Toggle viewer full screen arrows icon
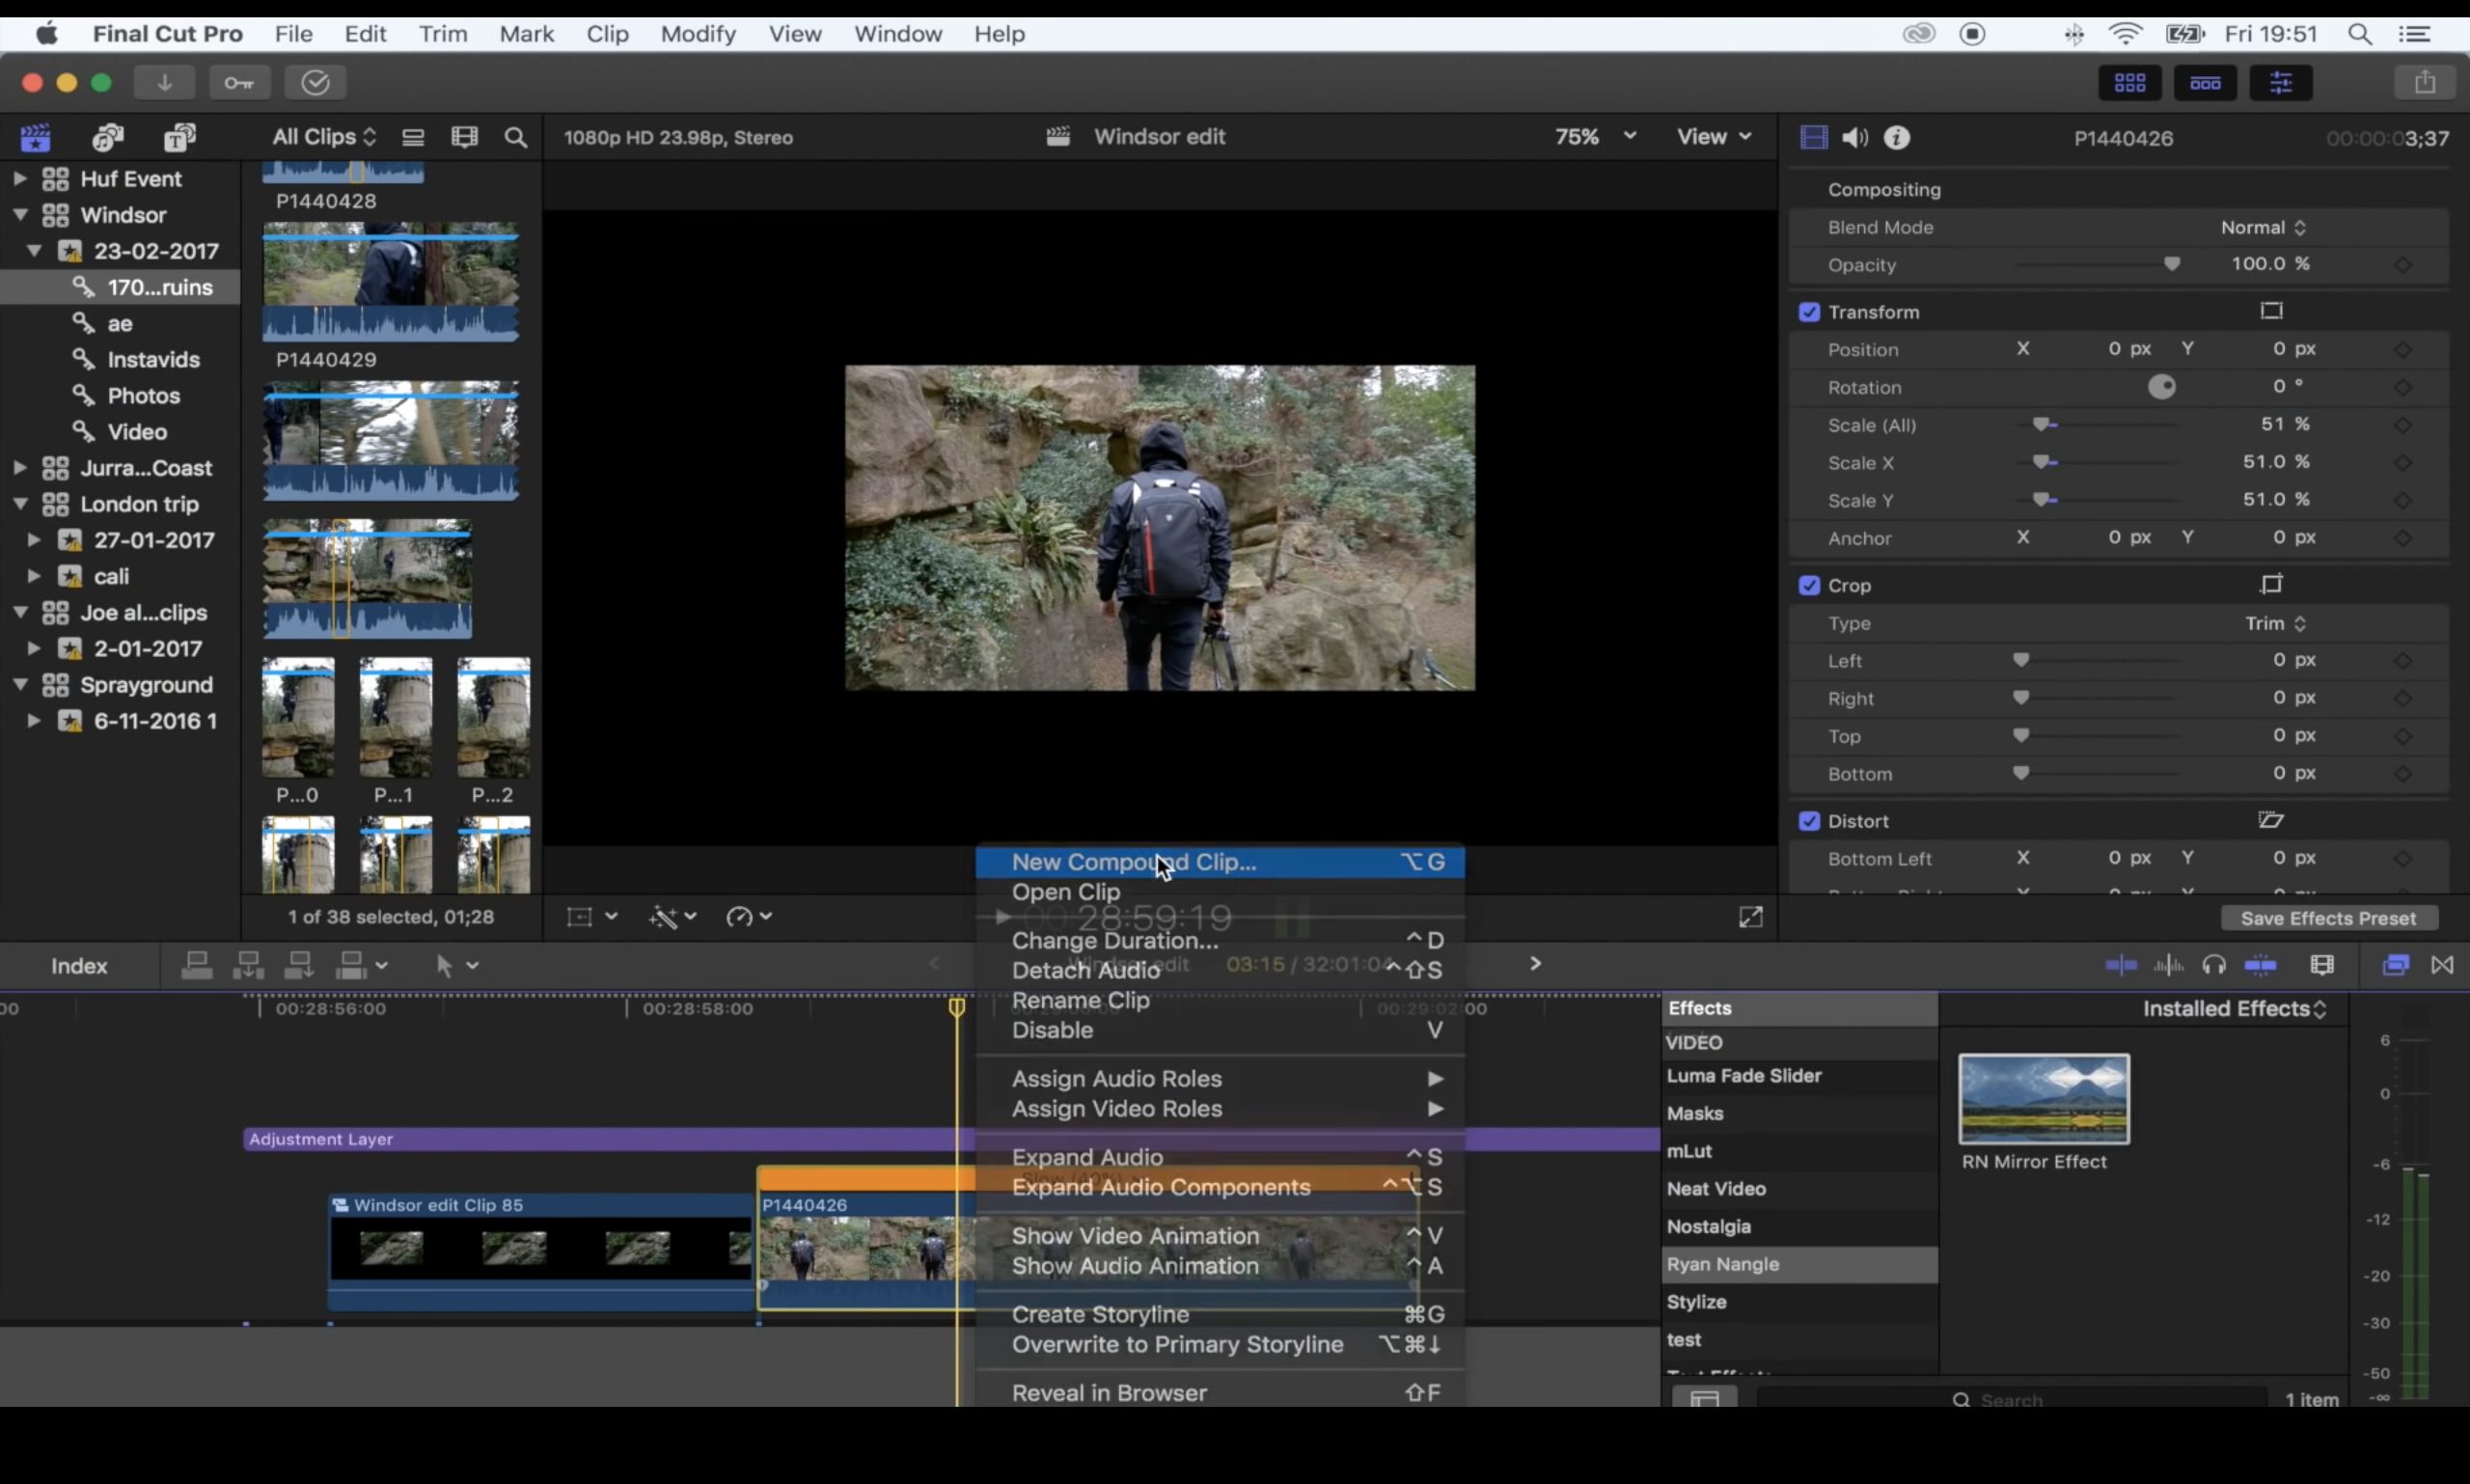 click(1750, 917)
